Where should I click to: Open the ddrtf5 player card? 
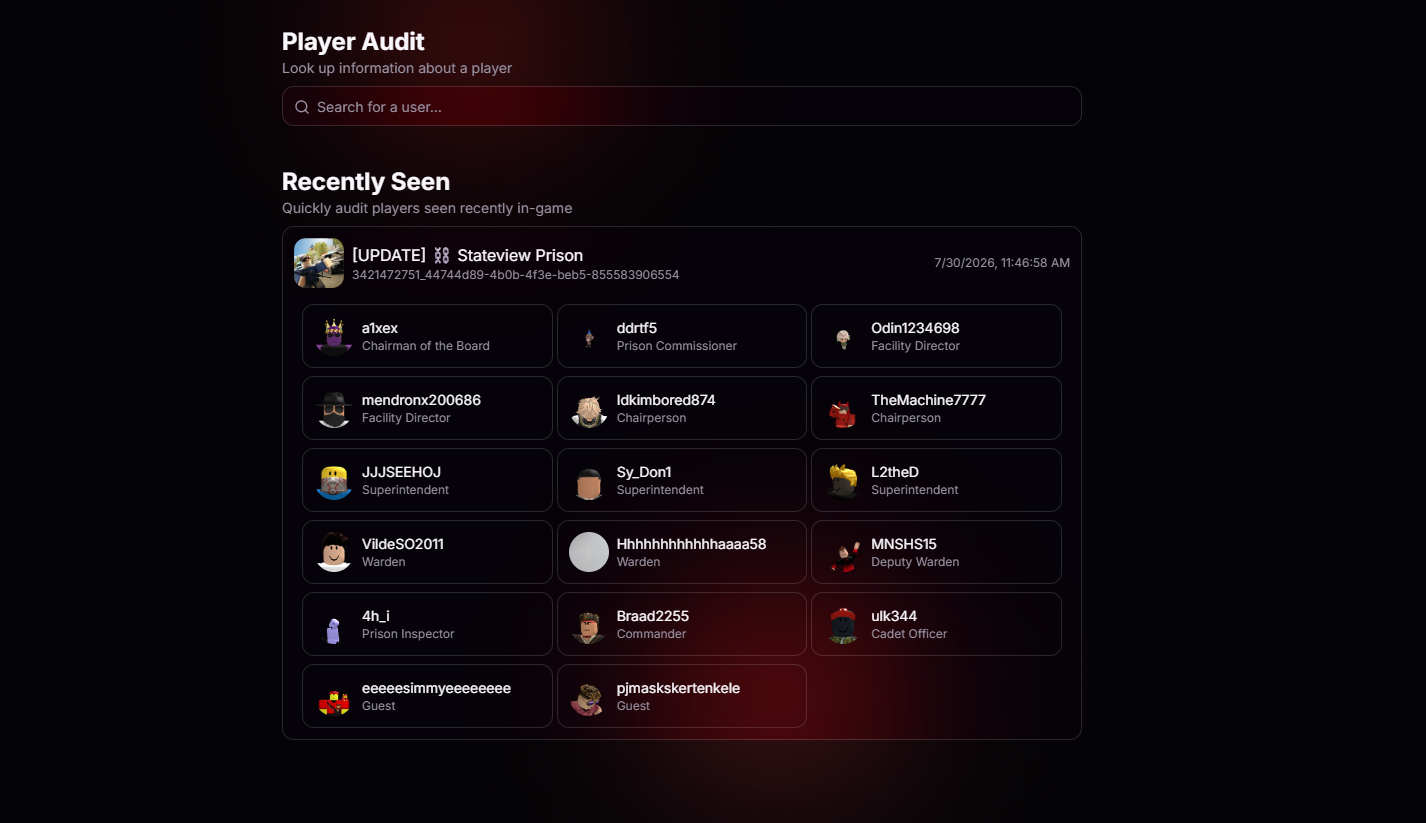click(x=682, y=336)
